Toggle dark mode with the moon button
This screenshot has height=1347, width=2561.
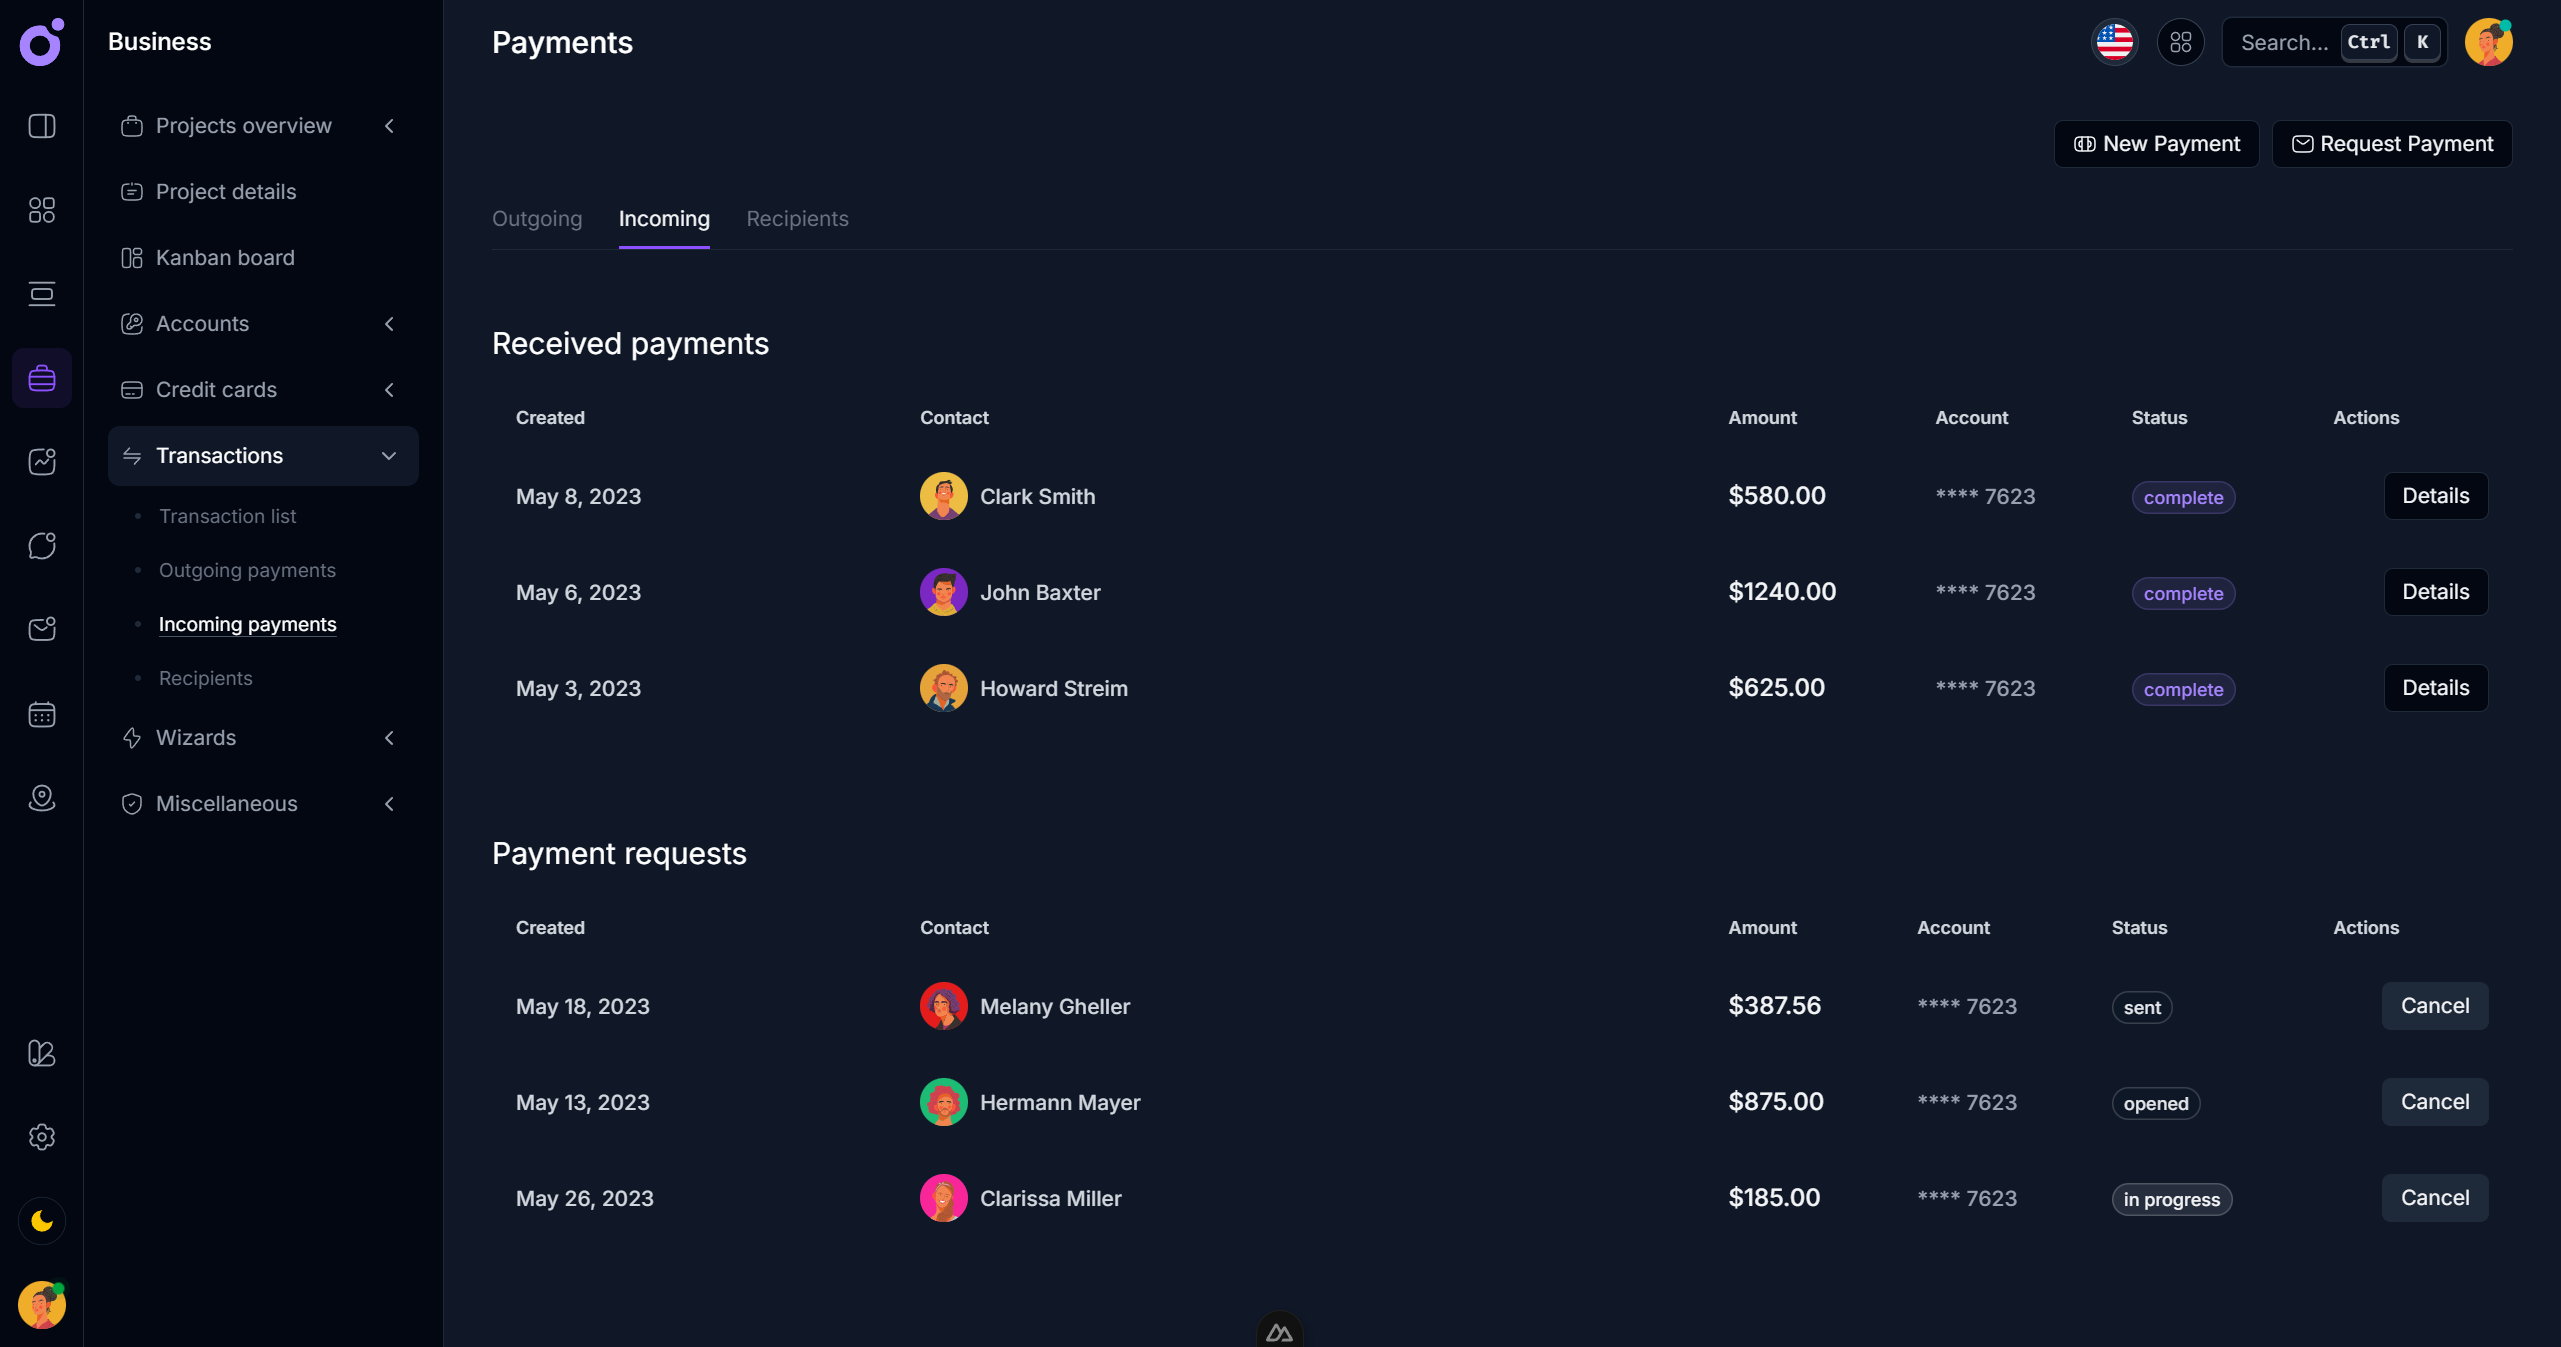[41, 1221]
